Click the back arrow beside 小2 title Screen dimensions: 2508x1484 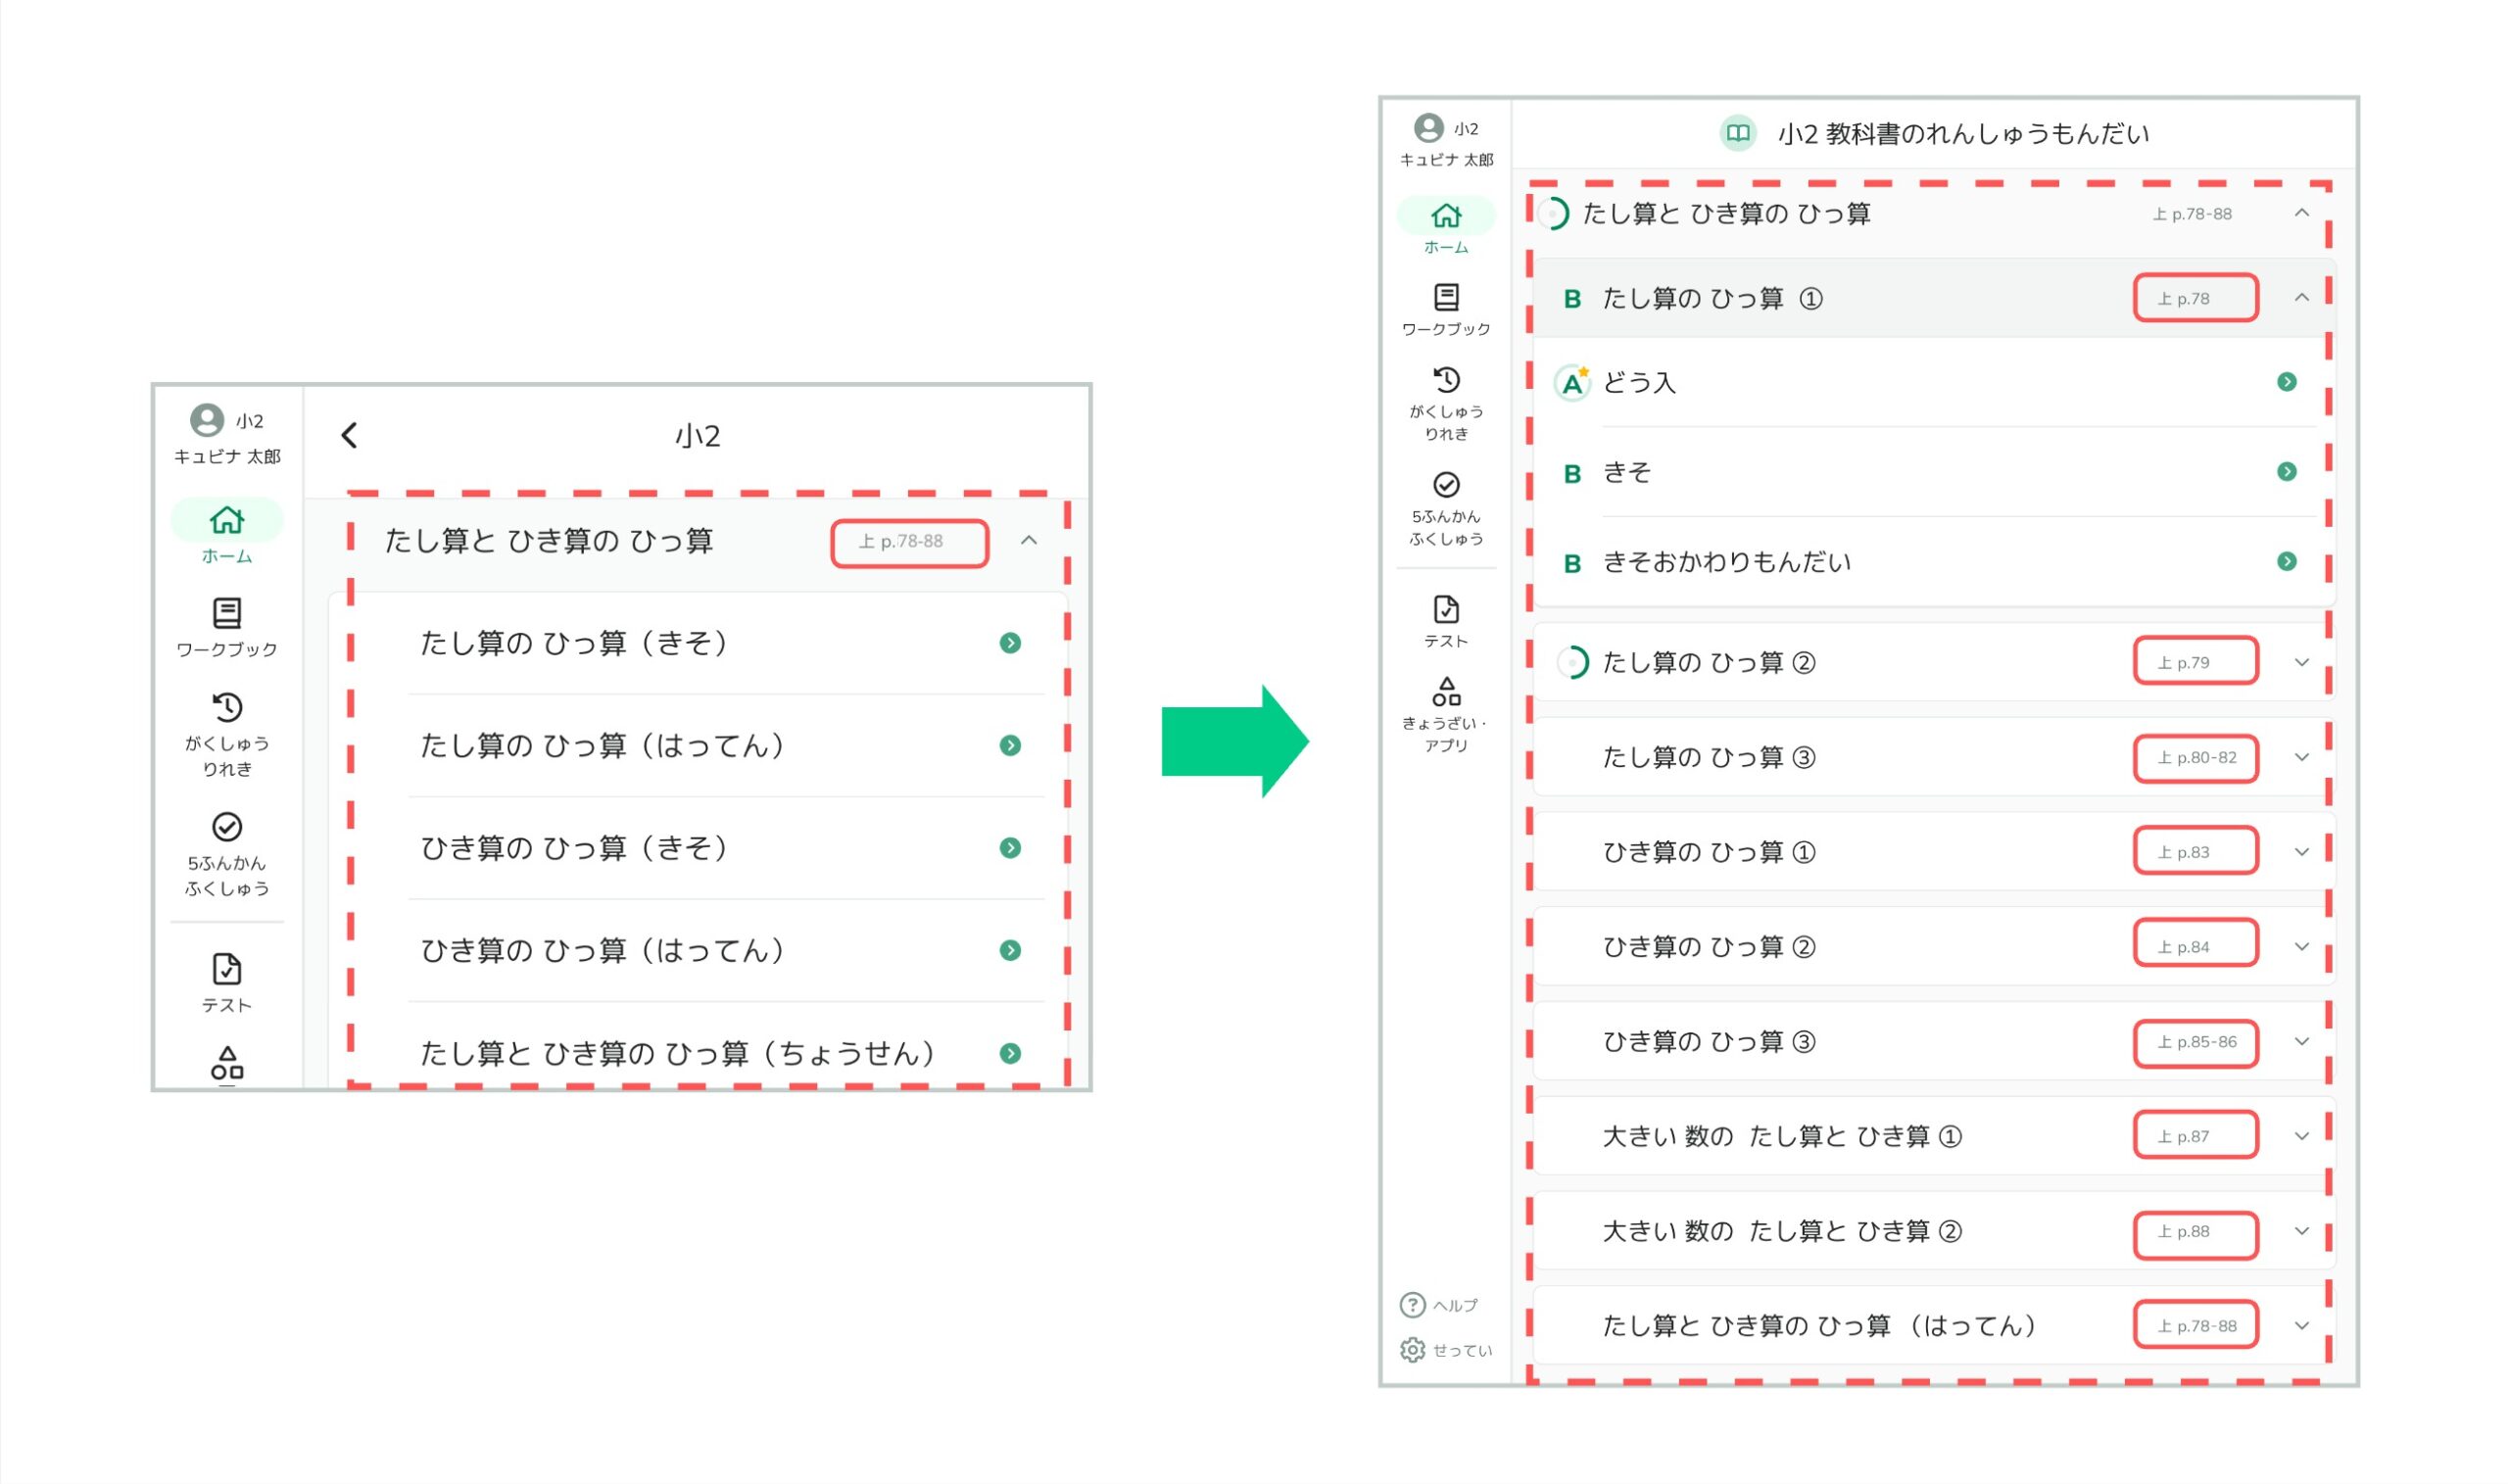349,435
